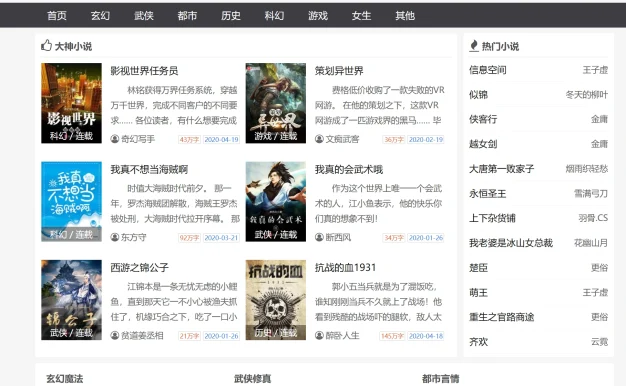Image resolution: width=626 pixels, height=386 pixels.
Task: Click author icon next to 贫道姜丞相
Action: tap(115, 335)
